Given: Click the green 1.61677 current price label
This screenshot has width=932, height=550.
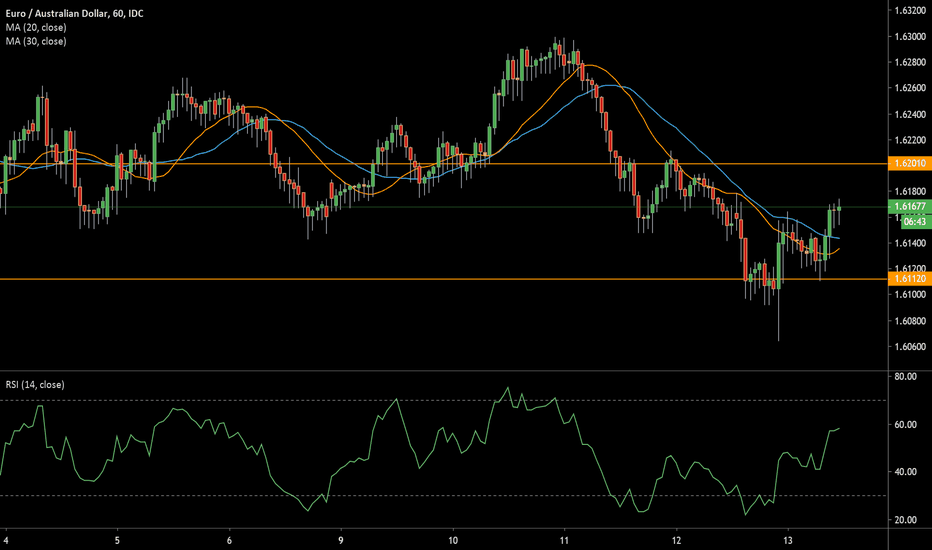Looking at the screenshot, I should [910, 205].
